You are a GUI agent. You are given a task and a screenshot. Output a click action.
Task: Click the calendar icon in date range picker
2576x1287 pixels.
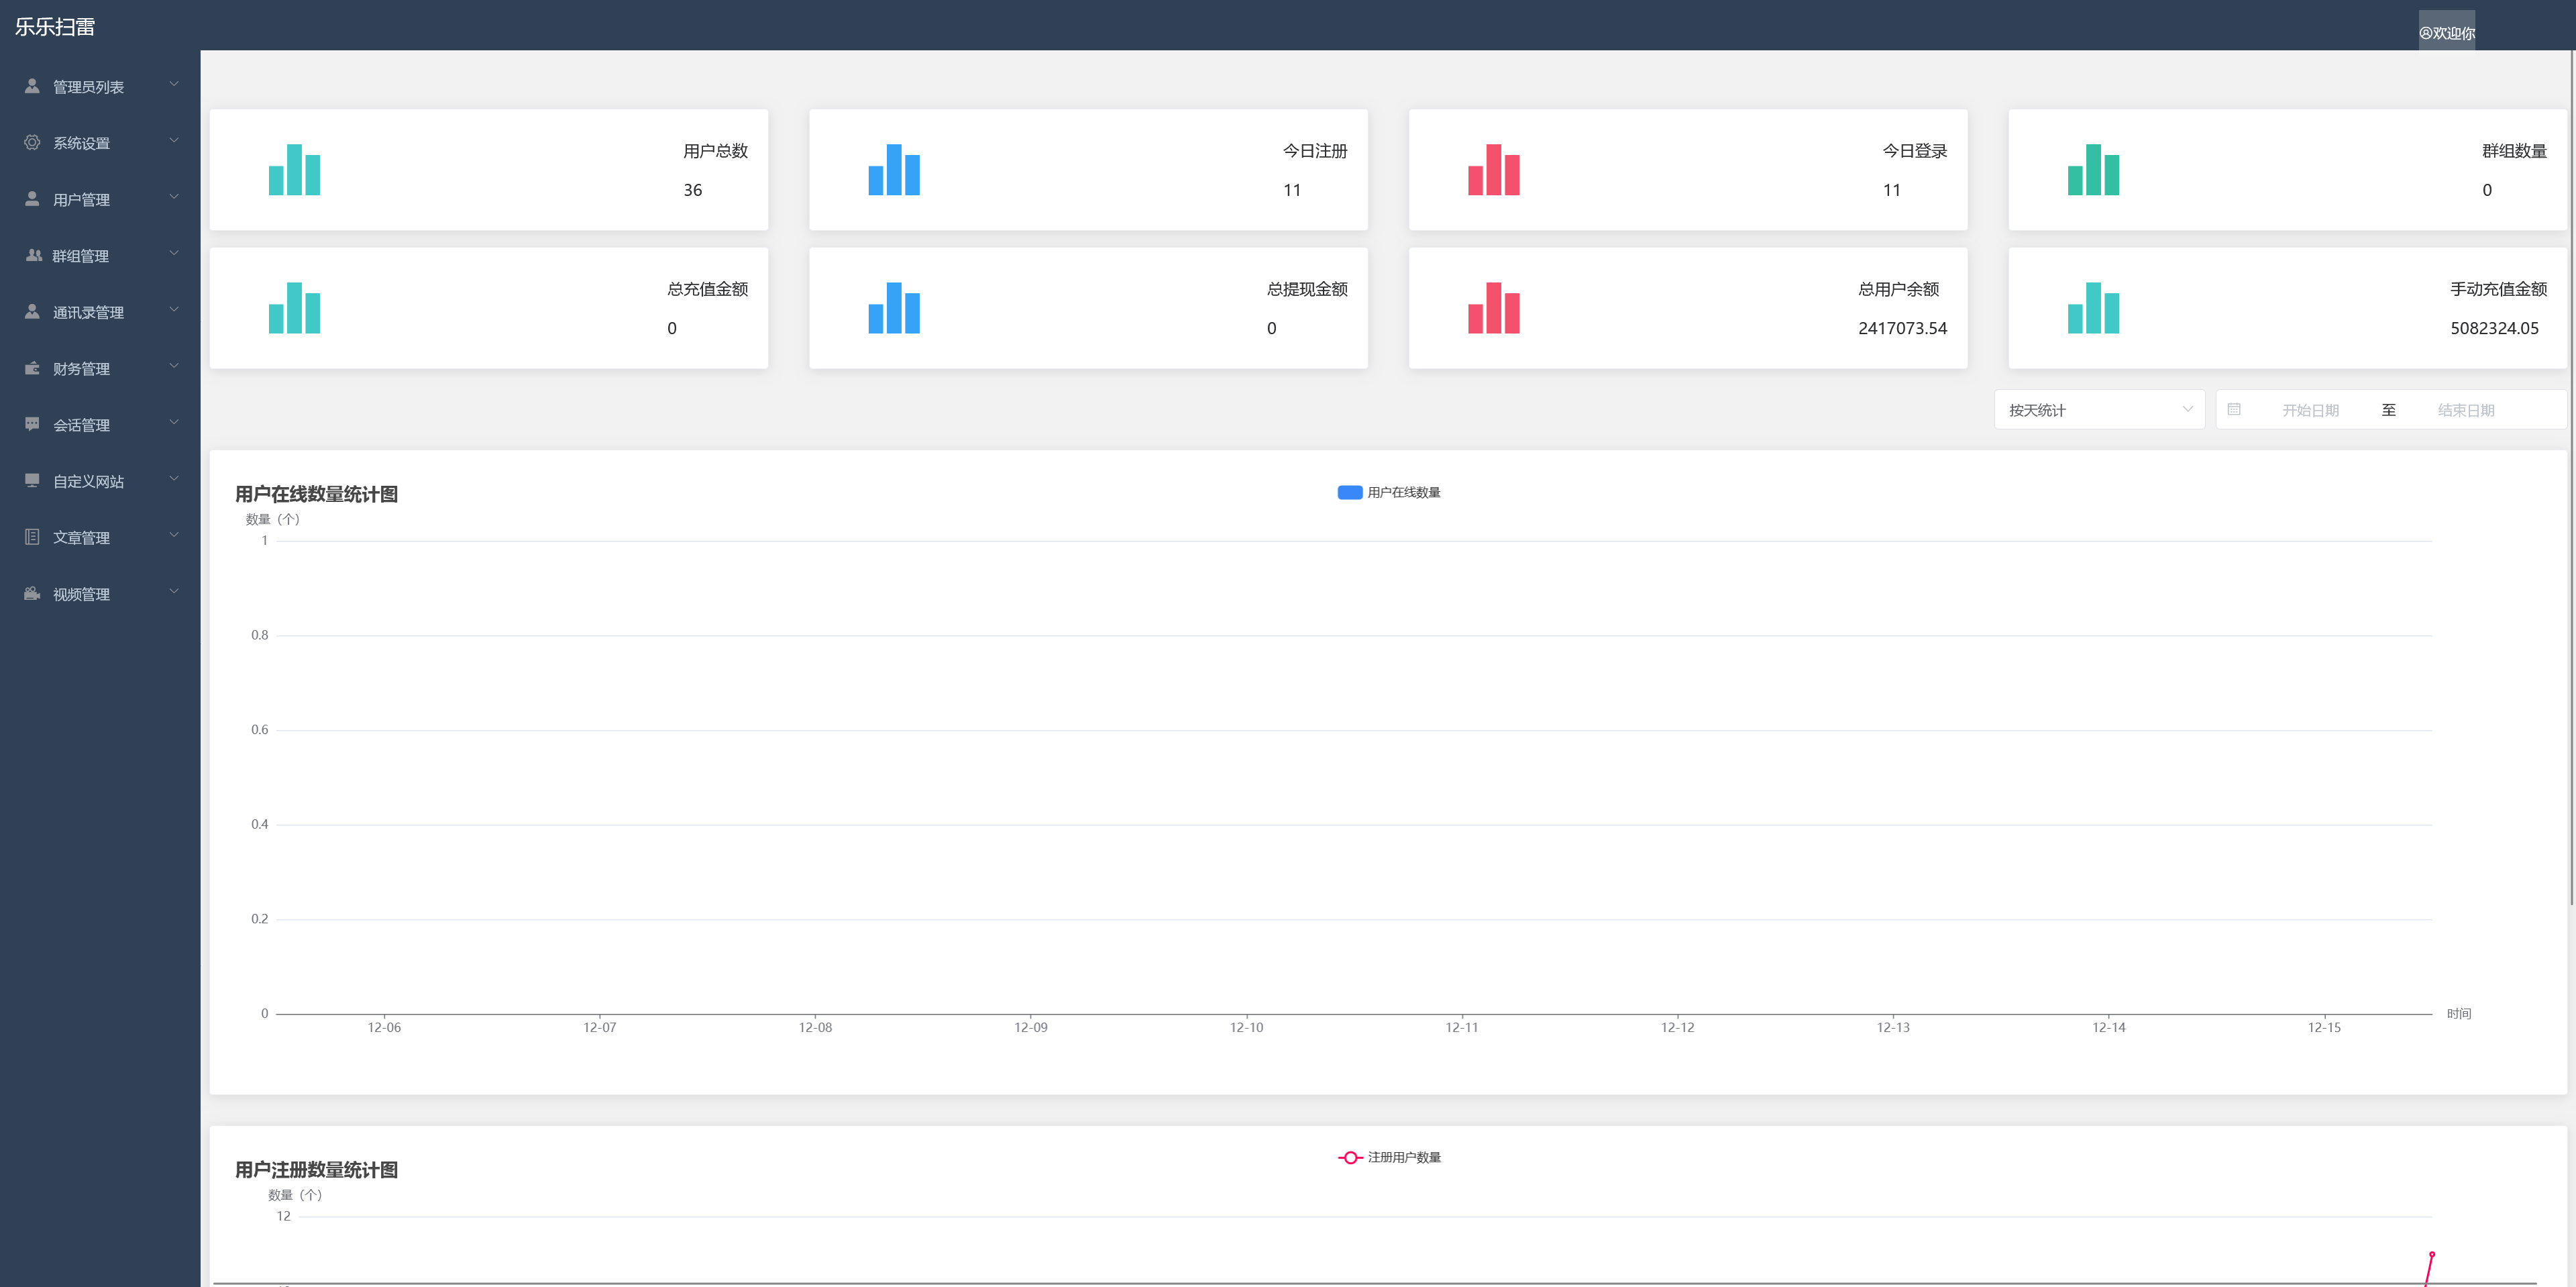pos(2234,409)
